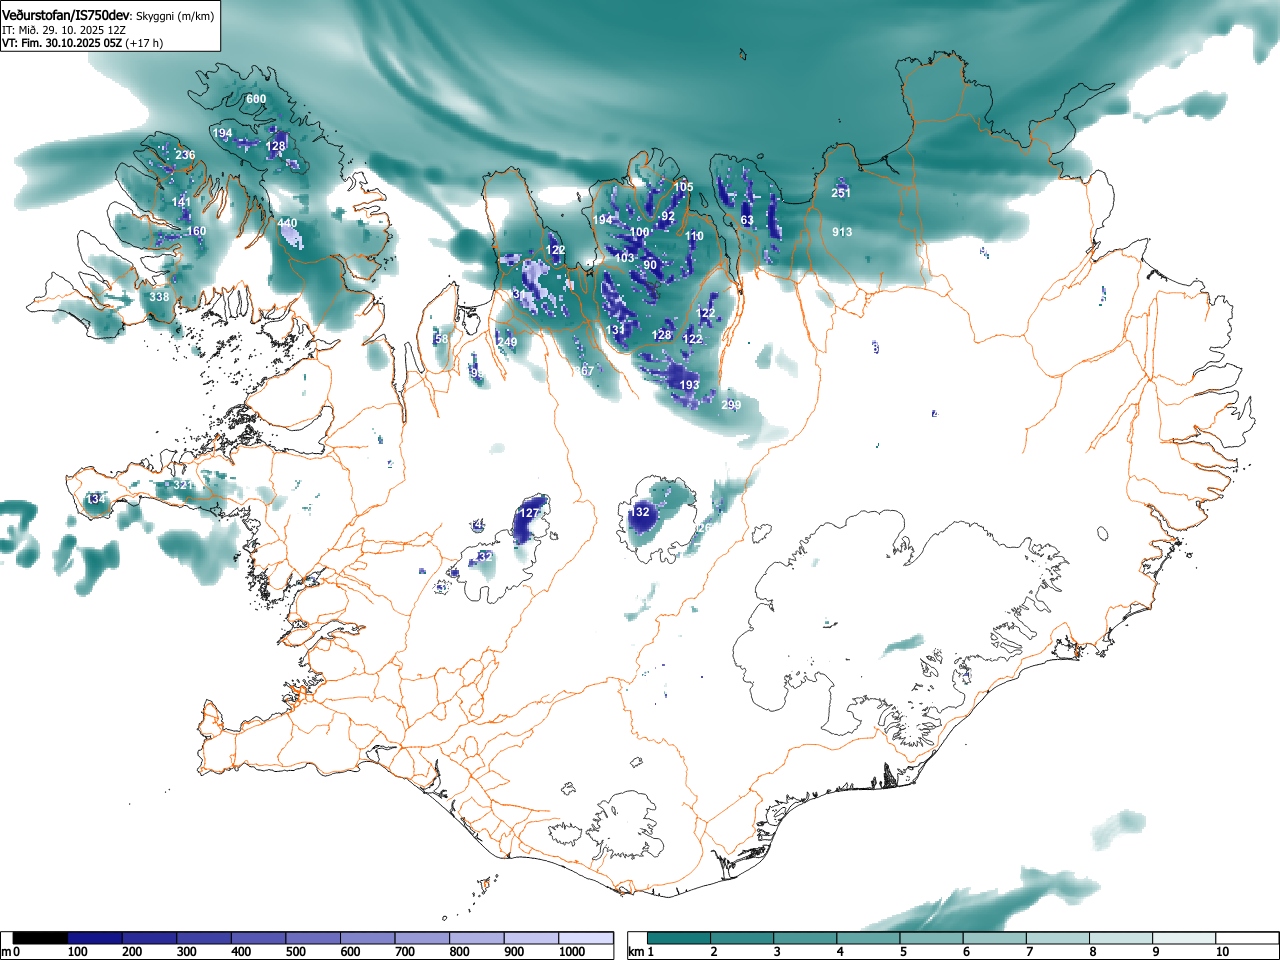
Task: Click the map value 249
Action: click(507, 343)
